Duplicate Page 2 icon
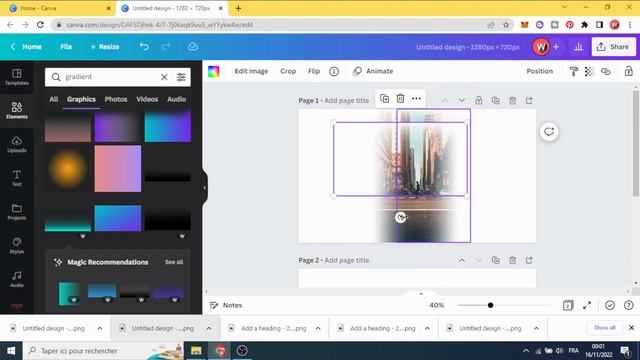 click(x=496, y=260)
